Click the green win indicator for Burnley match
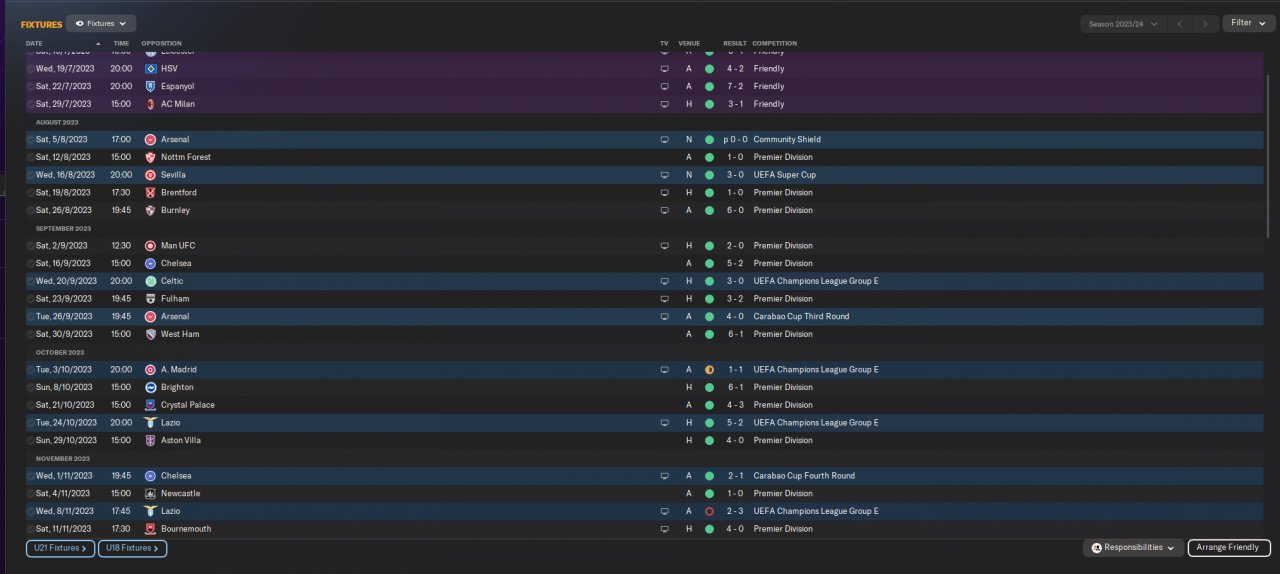Viewport: 1280px width, 574px height. coord(709,211)
